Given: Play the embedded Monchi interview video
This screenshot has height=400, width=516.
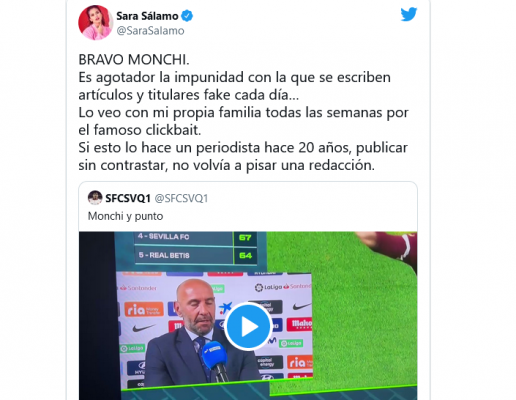Looking at the screenshot, I should point(248,326).
